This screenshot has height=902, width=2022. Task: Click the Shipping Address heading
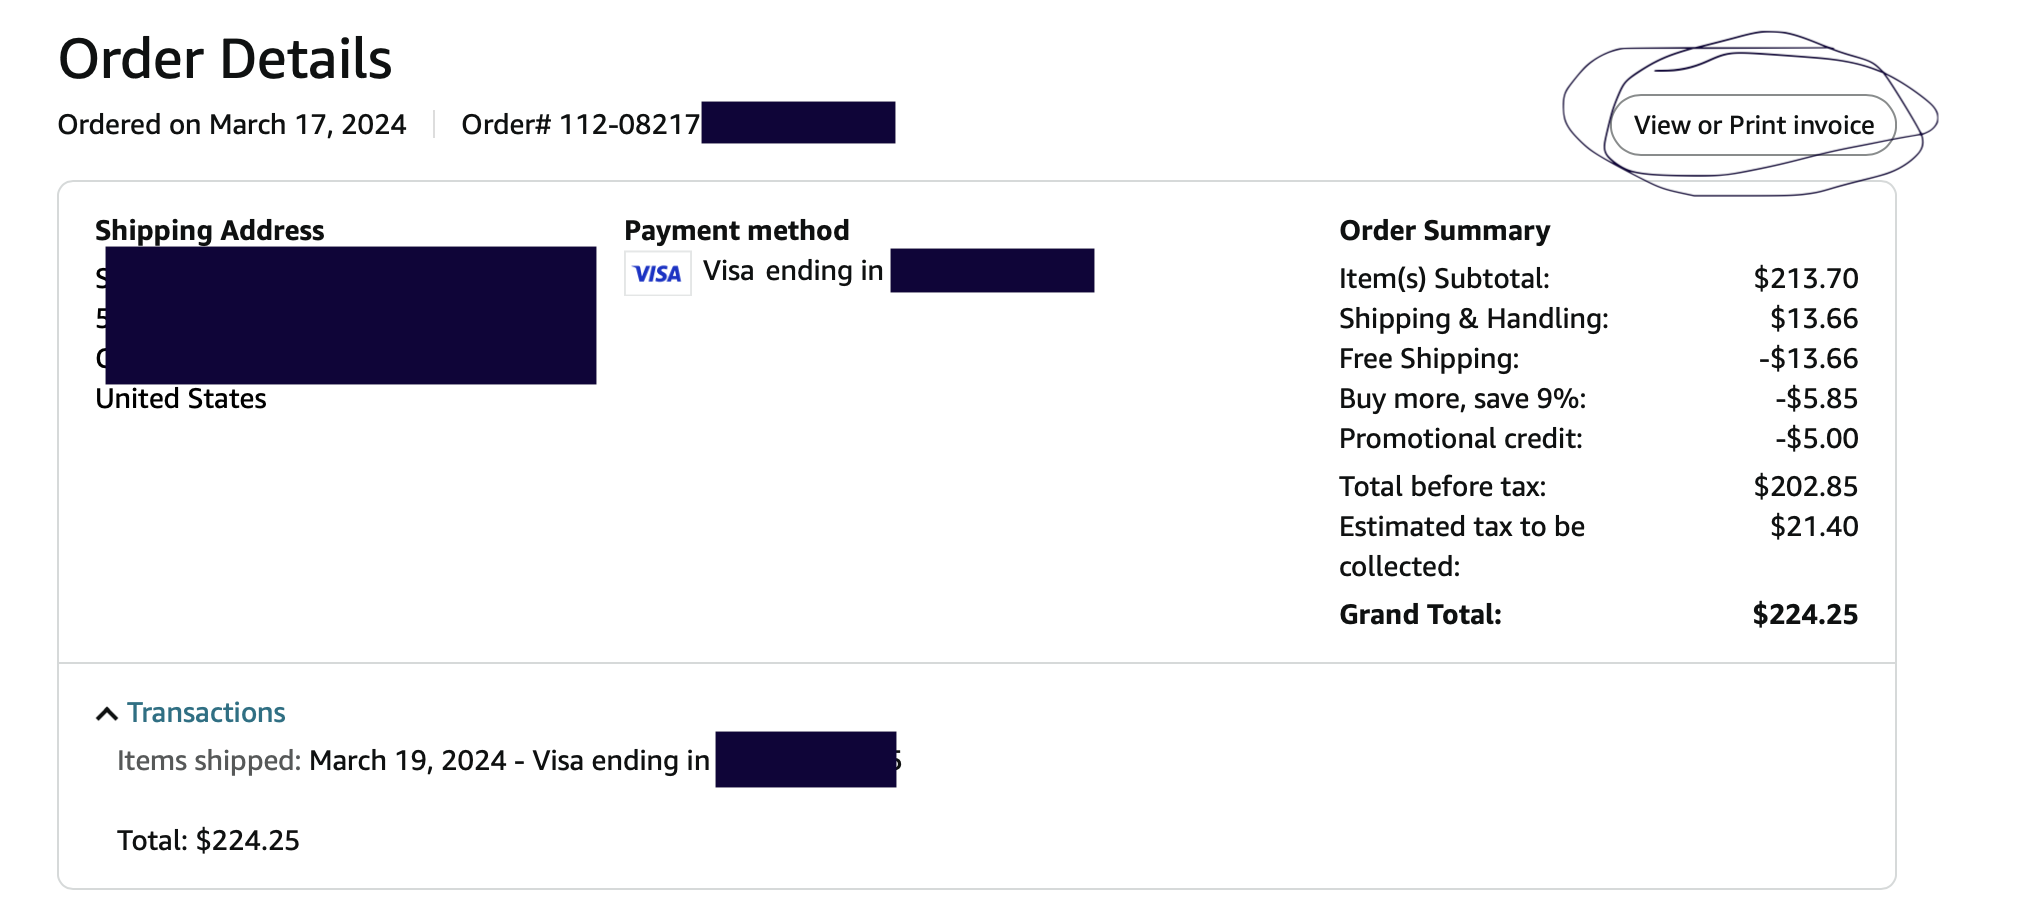[210, 230]
